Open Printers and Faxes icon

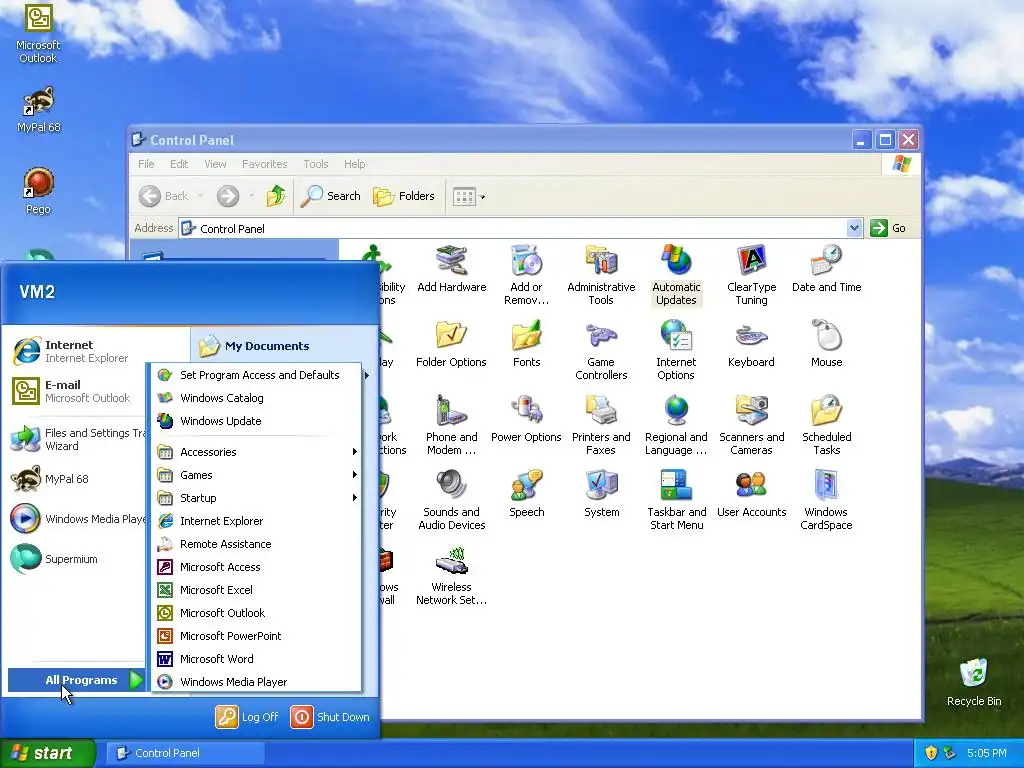point(601,426)
